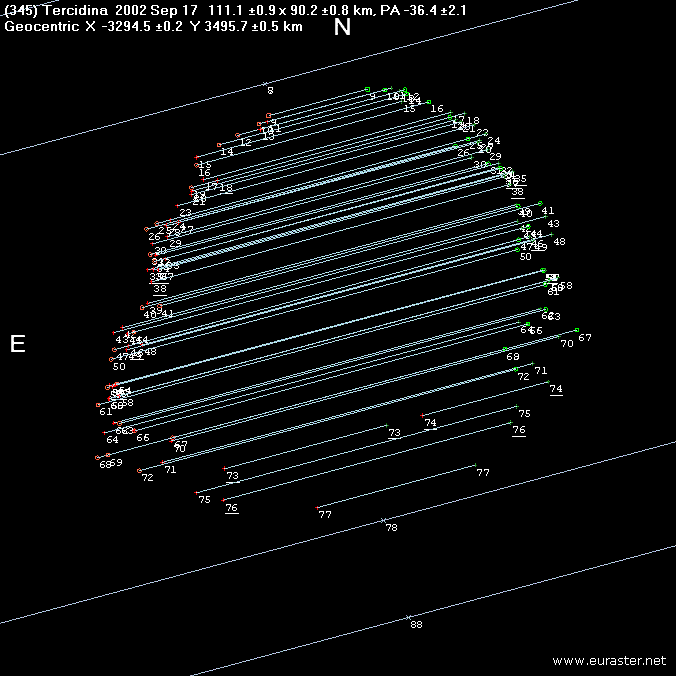Click the E east direction label
The image size is (676, 676).
(x=17, y=344)
